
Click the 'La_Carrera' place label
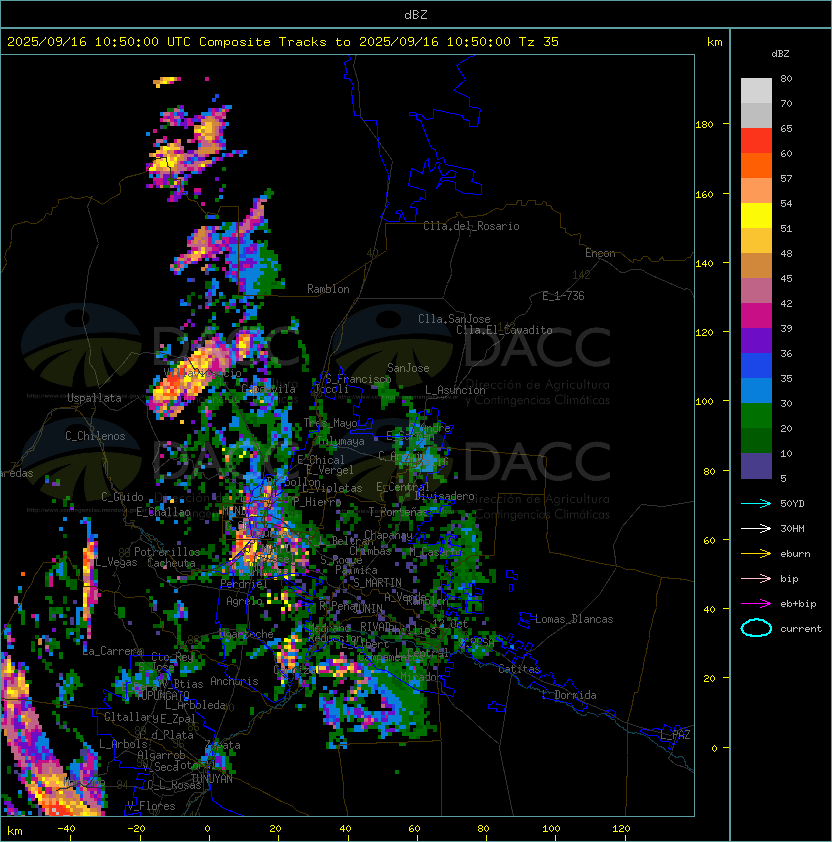click(112, 651)
